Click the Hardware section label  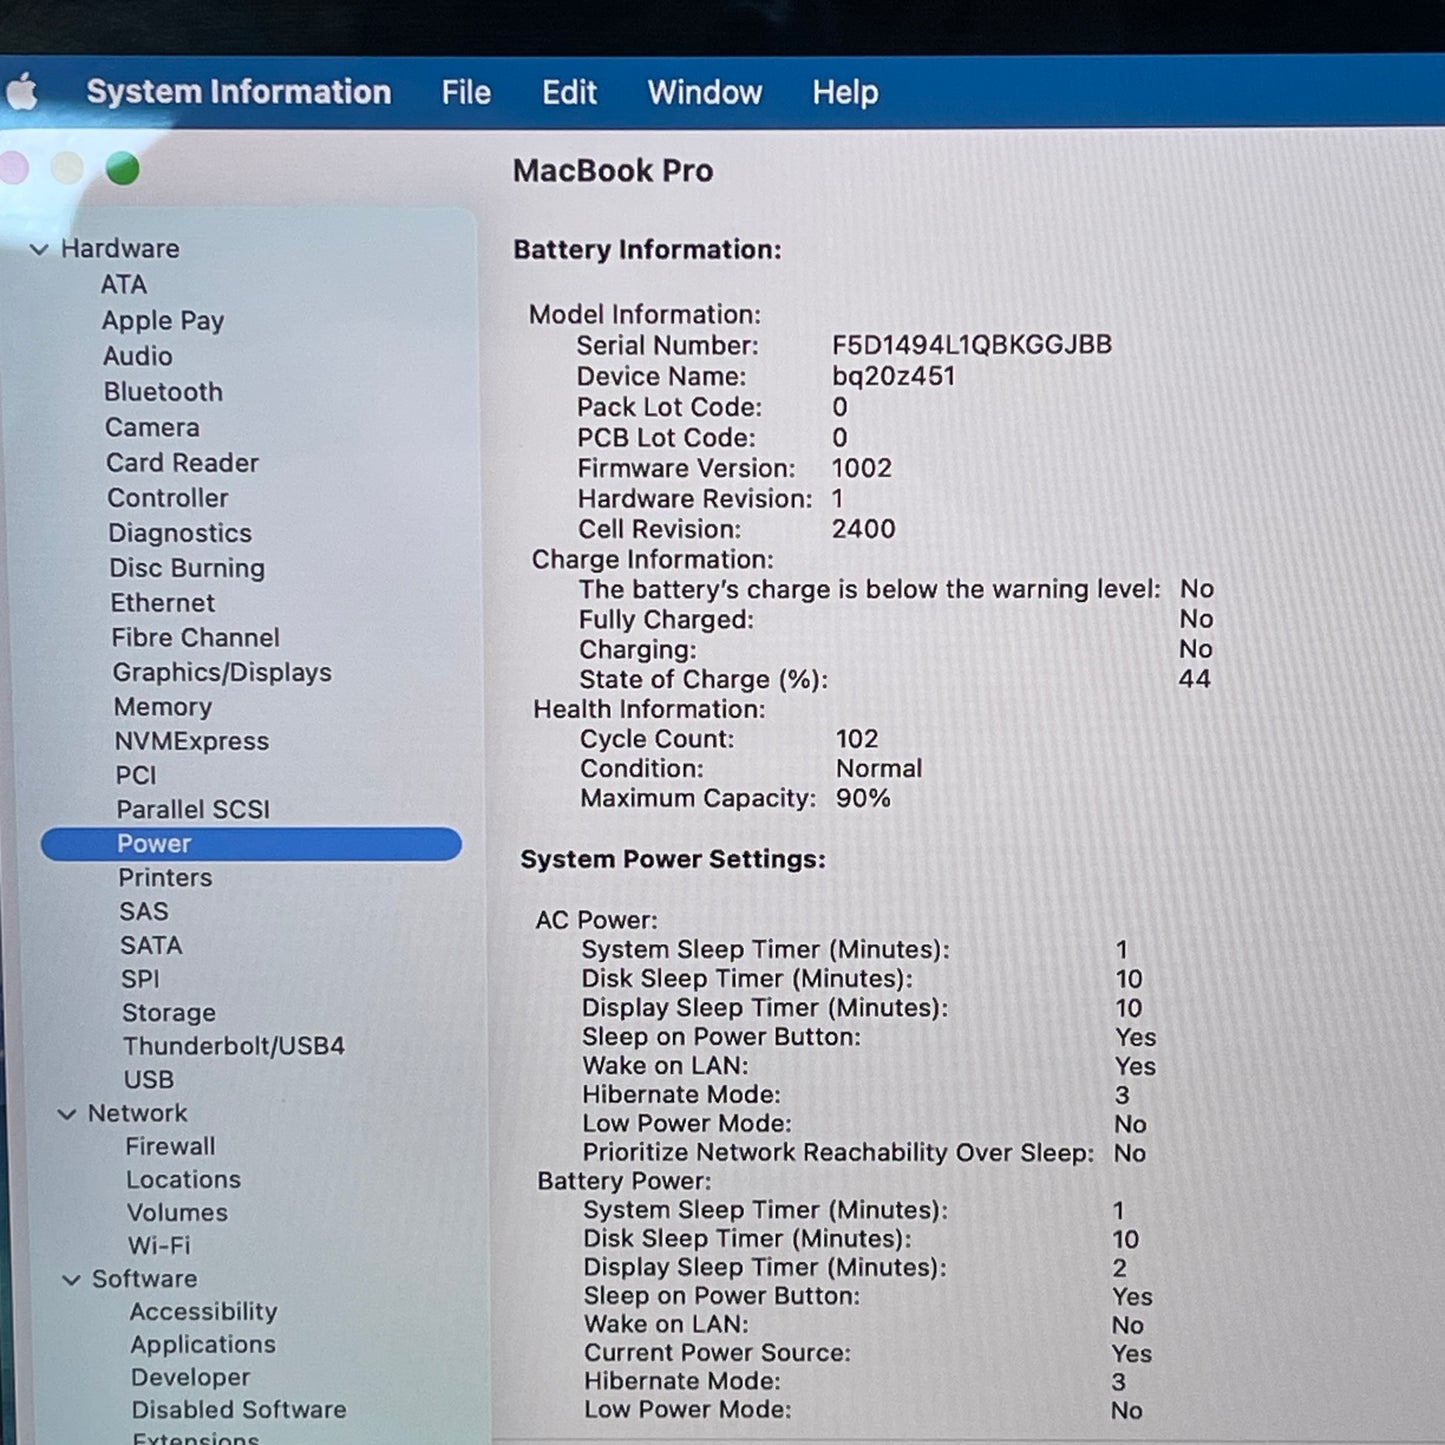point(120,249)
